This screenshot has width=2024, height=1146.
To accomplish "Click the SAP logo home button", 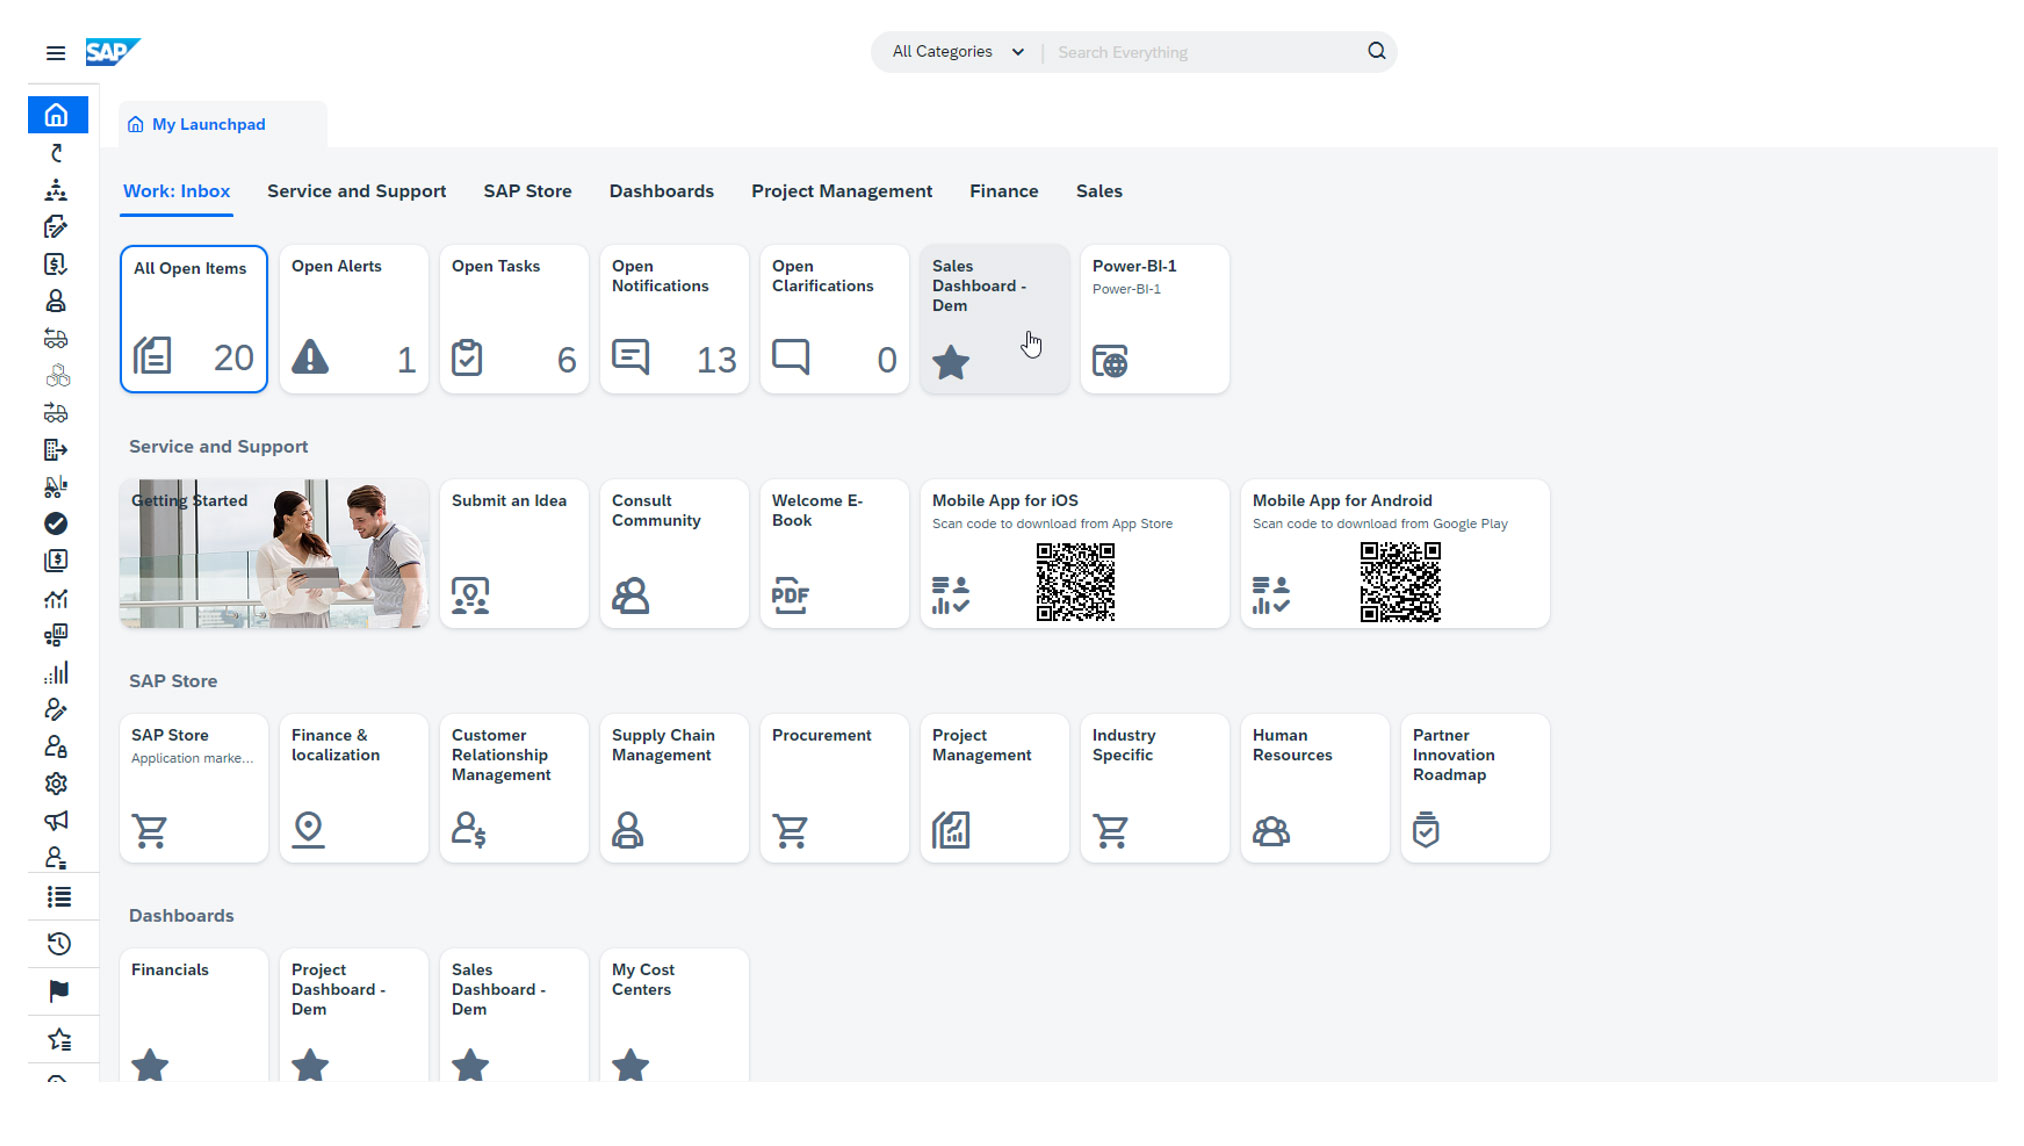I will click(x=111, y=51).
